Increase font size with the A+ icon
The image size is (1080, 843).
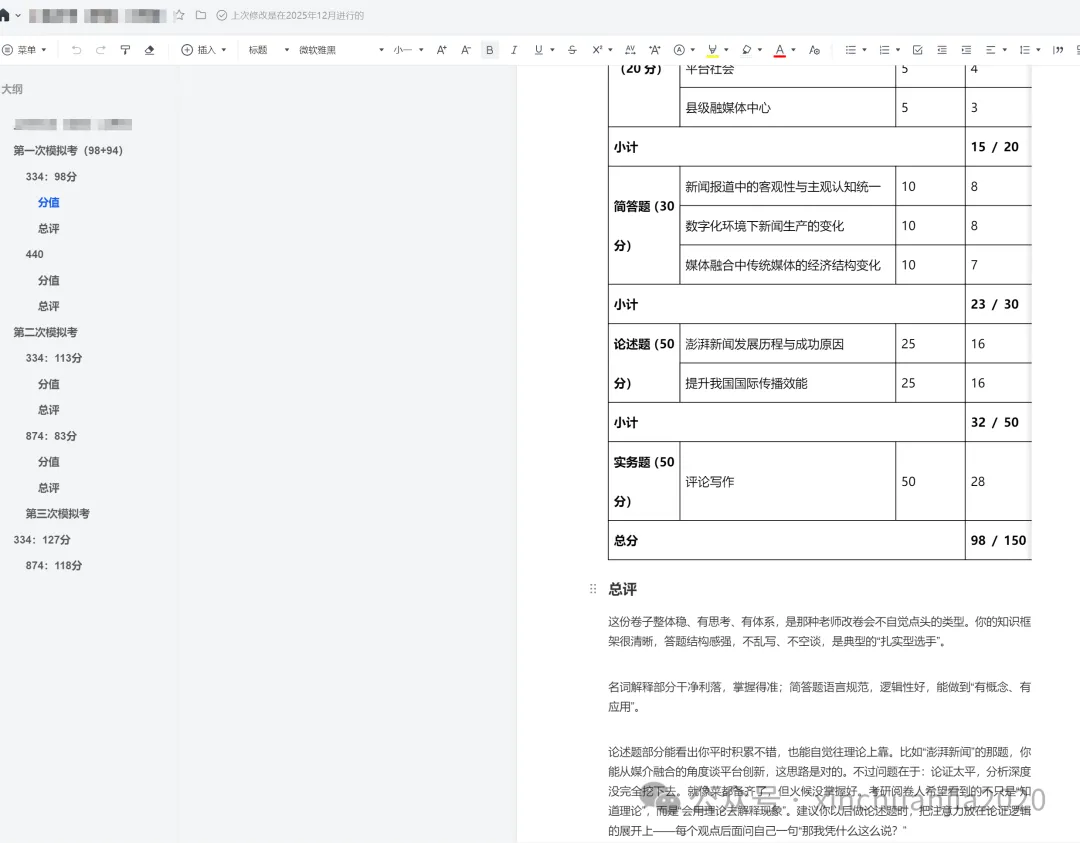click(442, 50)
